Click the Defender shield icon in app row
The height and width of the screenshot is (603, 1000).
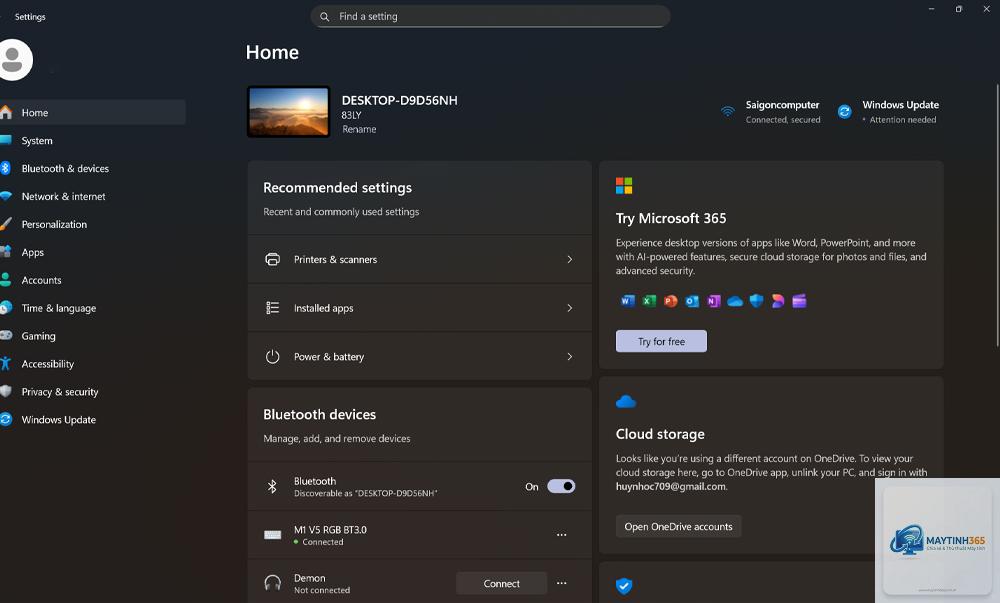756,301
